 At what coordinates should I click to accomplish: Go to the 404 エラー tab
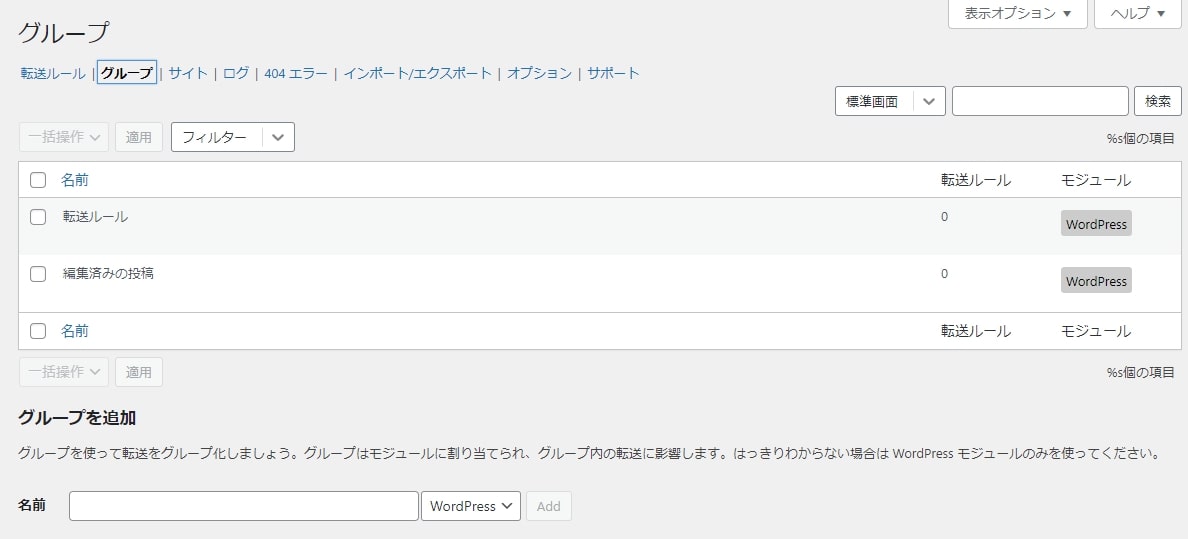point(295,74)
